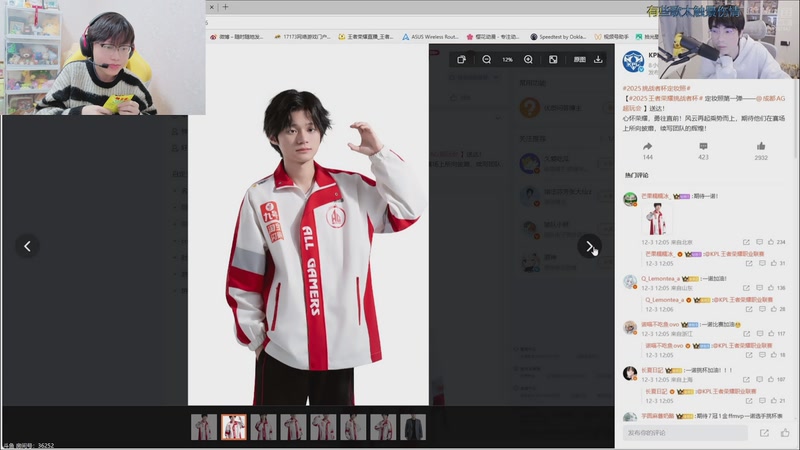Viewport: 800px width, 450px height.
Task: Close the current browser tab
Action: tap(211, 7)
